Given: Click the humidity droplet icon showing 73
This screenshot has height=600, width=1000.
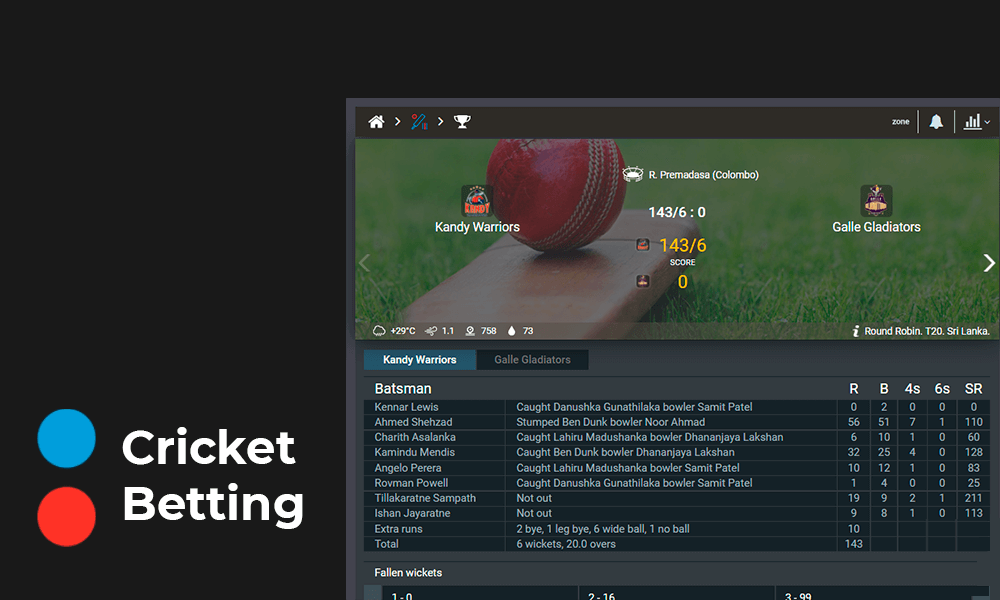Looking at the screenshot, I should [511, 331].
